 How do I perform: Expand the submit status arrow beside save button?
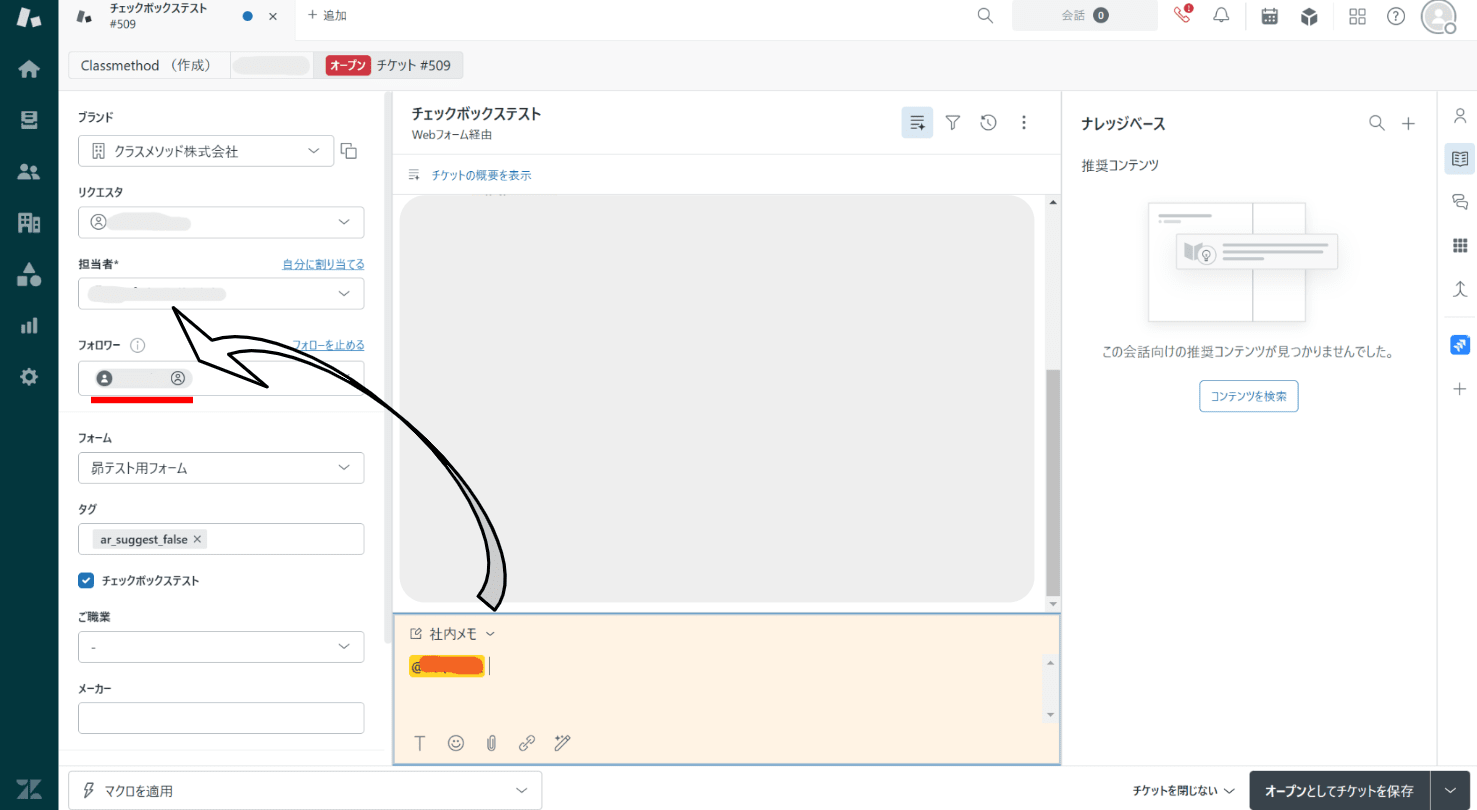[1450, 790]
